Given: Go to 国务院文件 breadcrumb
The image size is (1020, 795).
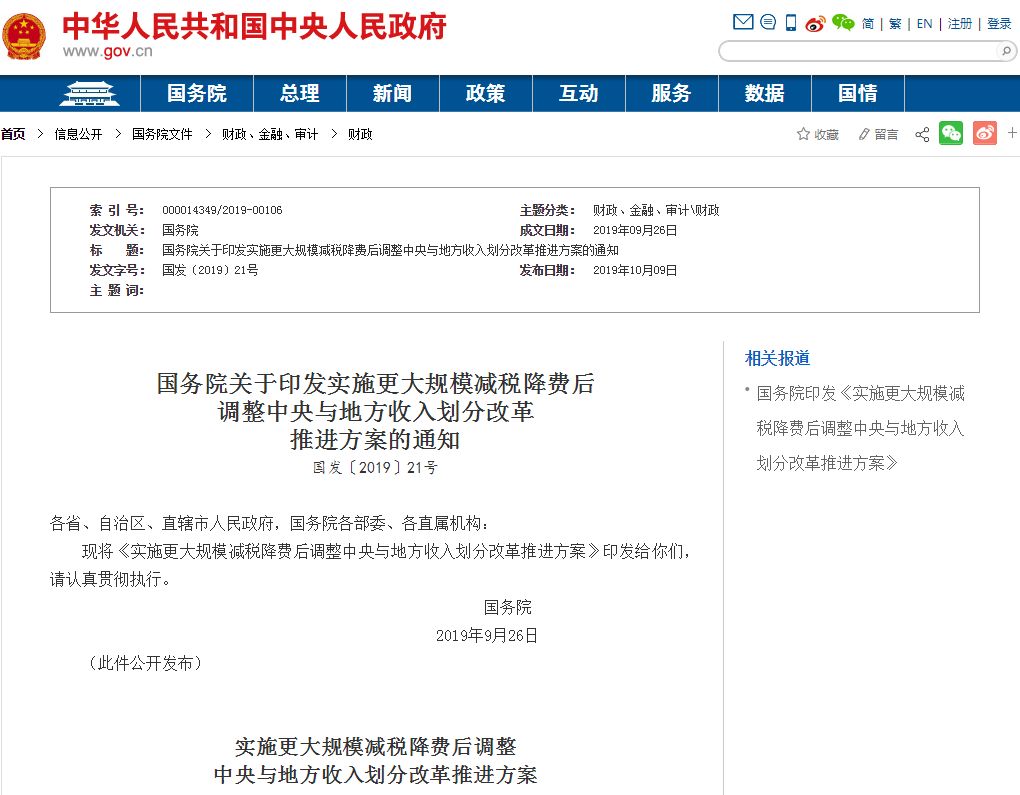Looking at the screenshot, I should tap(162, 134).
